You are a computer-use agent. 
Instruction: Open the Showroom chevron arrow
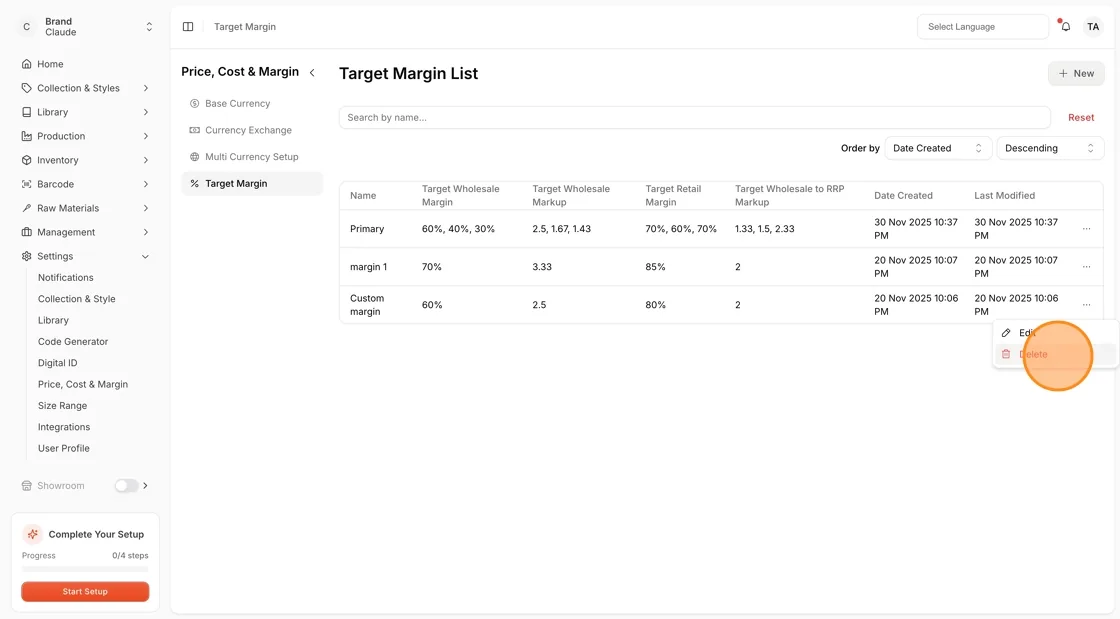coord(146,485)
